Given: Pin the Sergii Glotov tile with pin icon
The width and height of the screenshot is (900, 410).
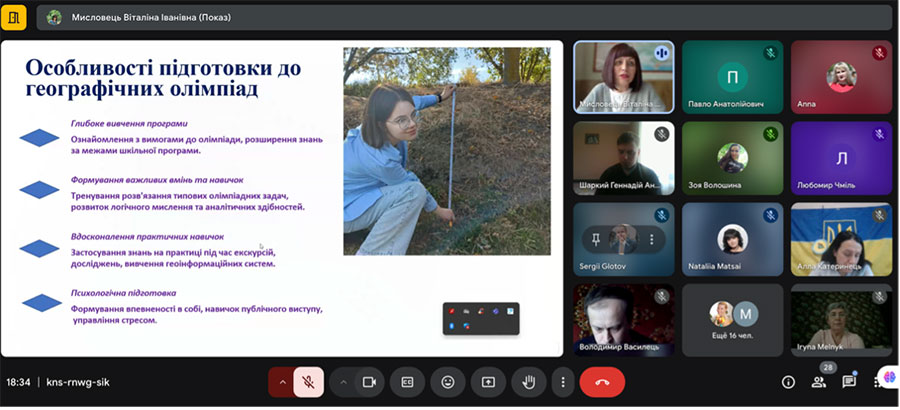Looking at the screenshot, I should click(596, 239).
